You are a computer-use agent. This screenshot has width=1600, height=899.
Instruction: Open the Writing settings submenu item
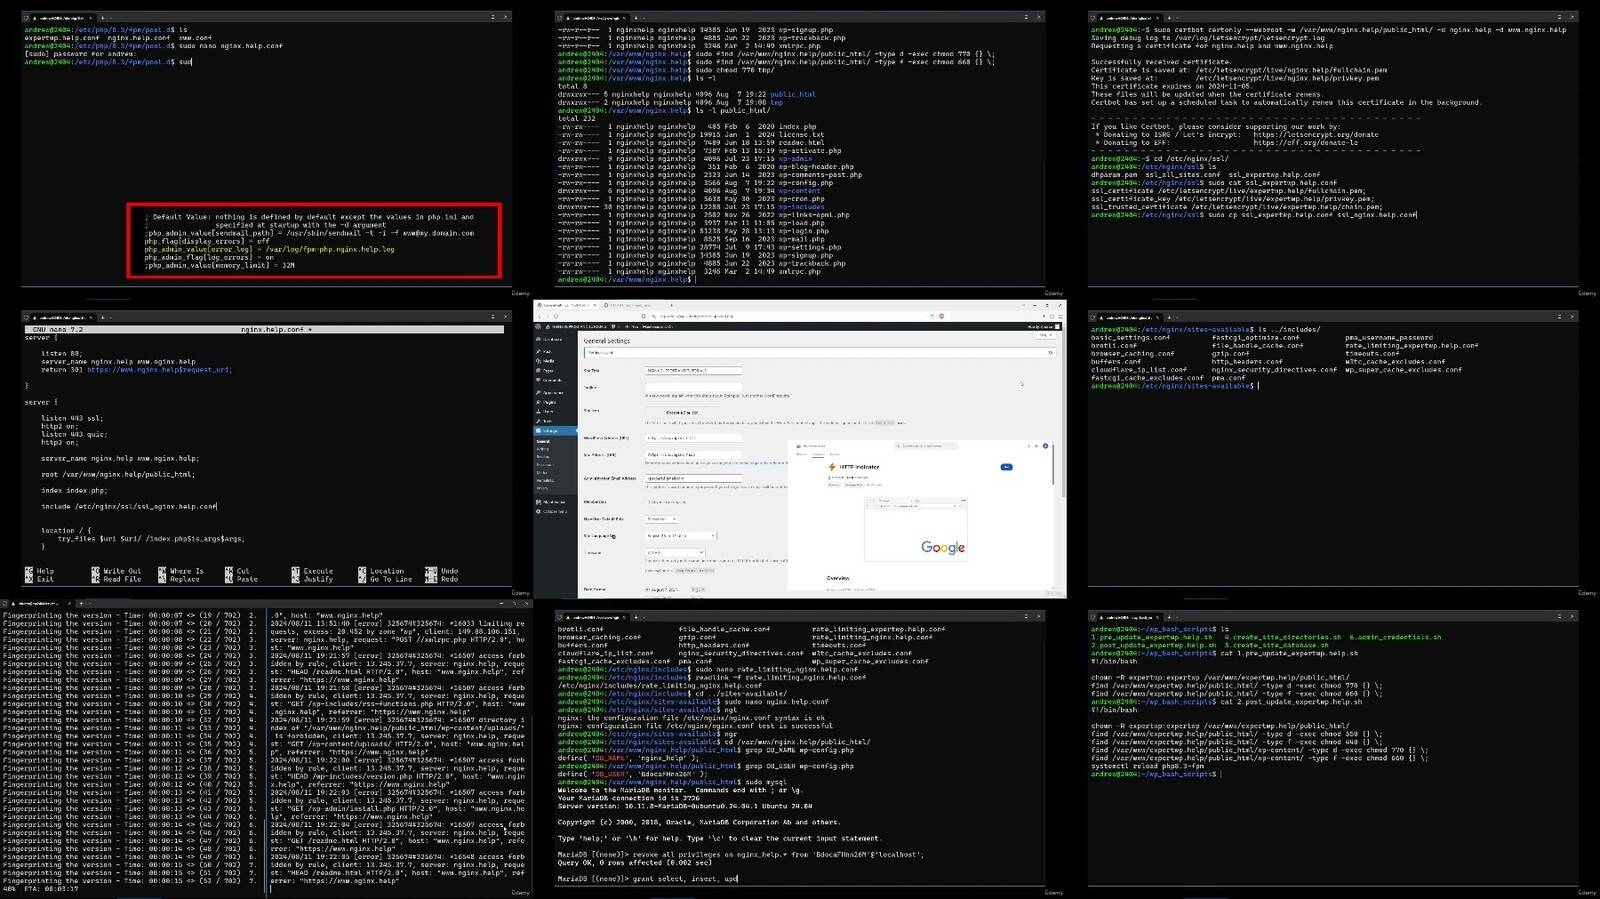click(542, 449)
